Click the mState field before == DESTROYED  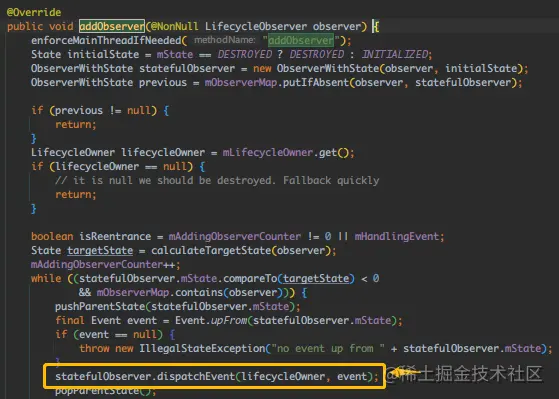click(175, 54)
